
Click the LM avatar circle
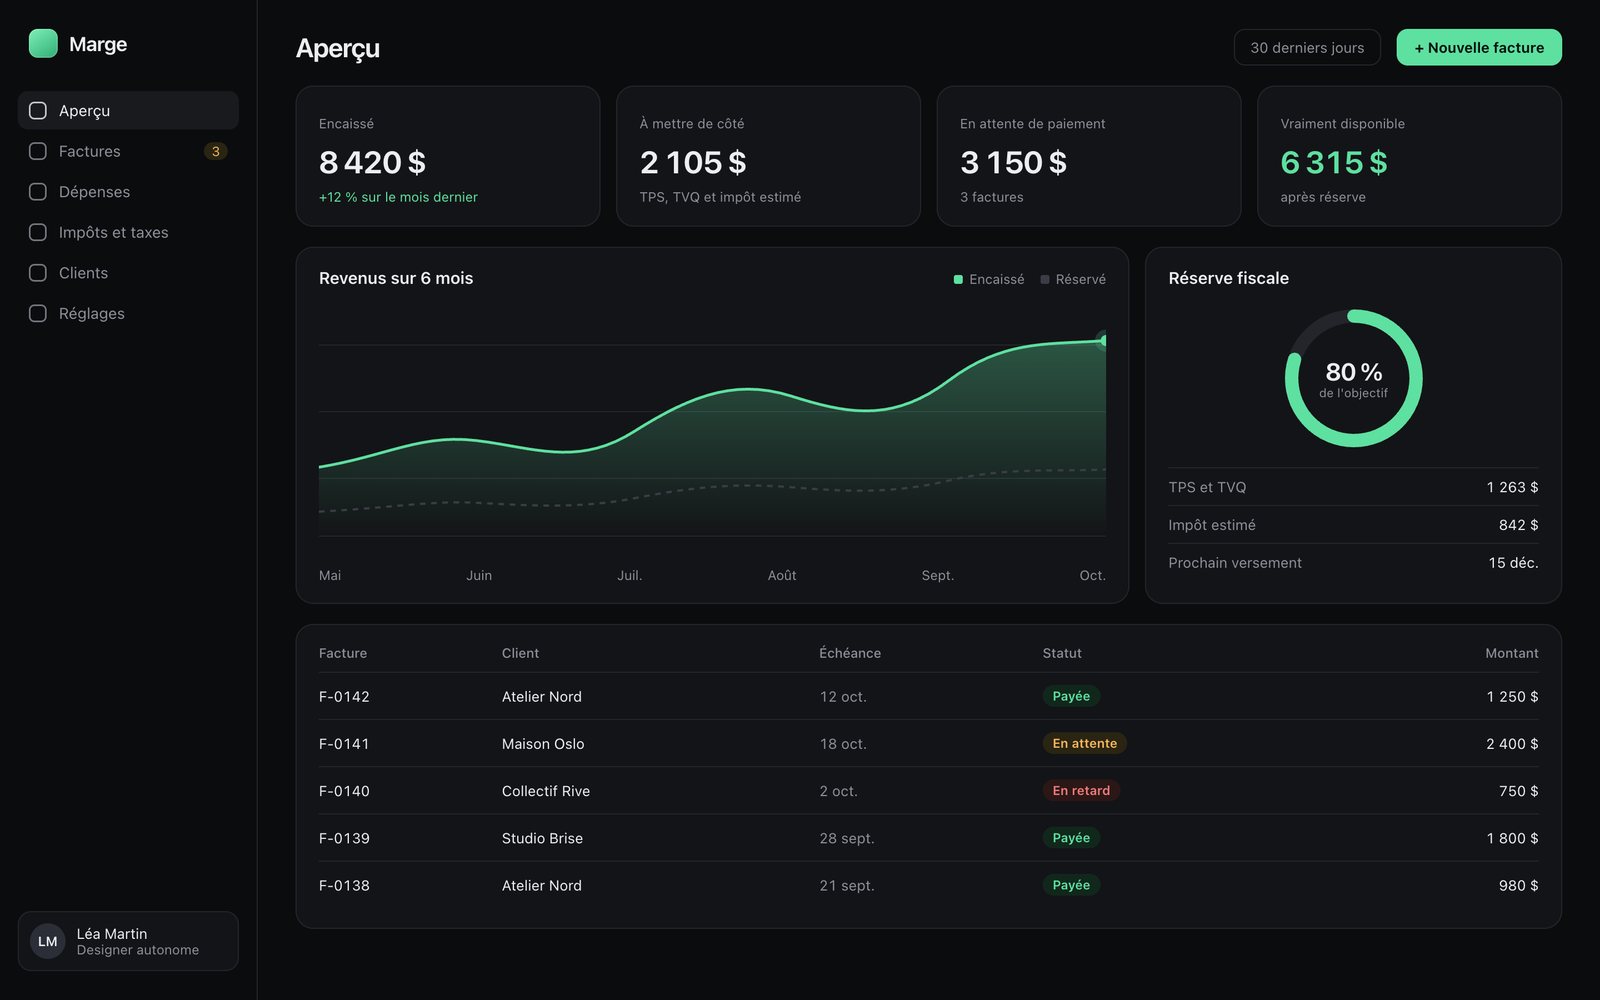tap(48, 941)
